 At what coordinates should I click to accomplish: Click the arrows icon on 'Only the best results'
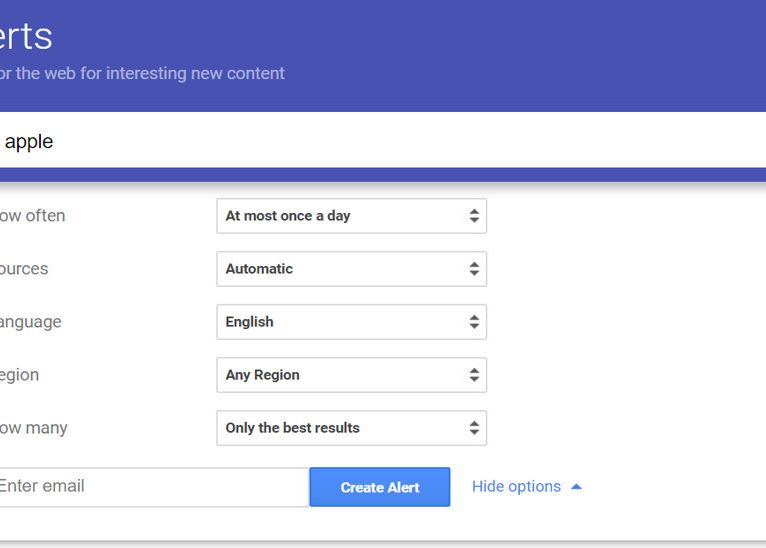pyautogui.click(x=474, y=428)
